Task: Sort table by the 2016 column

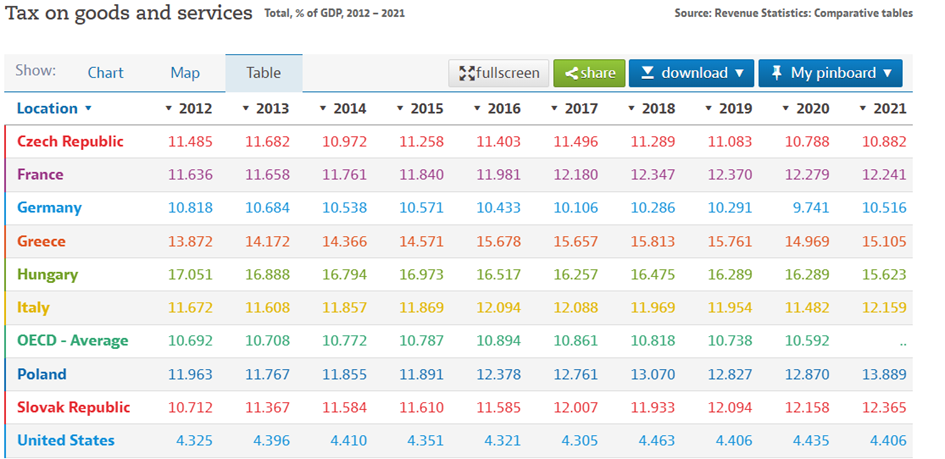Action: coord(498,108)
